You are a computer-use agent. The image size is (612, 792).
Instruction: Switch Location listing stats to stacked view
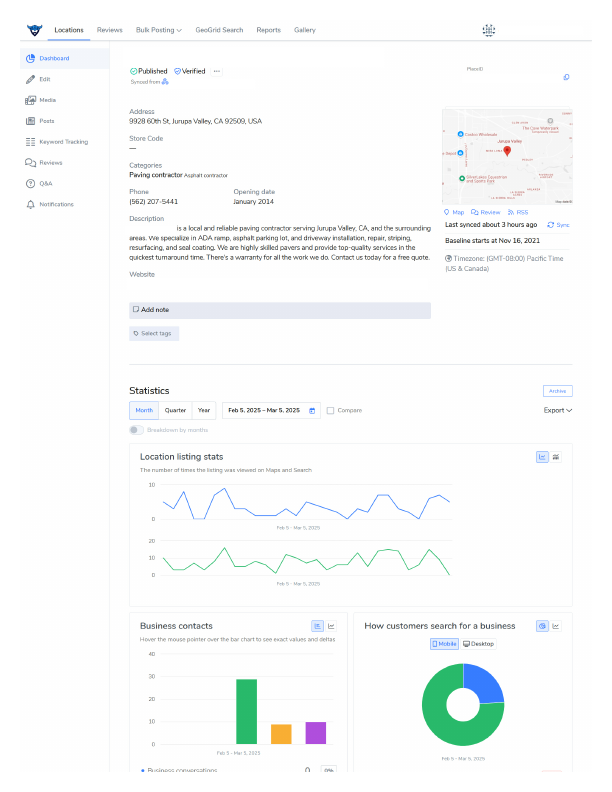555,457
